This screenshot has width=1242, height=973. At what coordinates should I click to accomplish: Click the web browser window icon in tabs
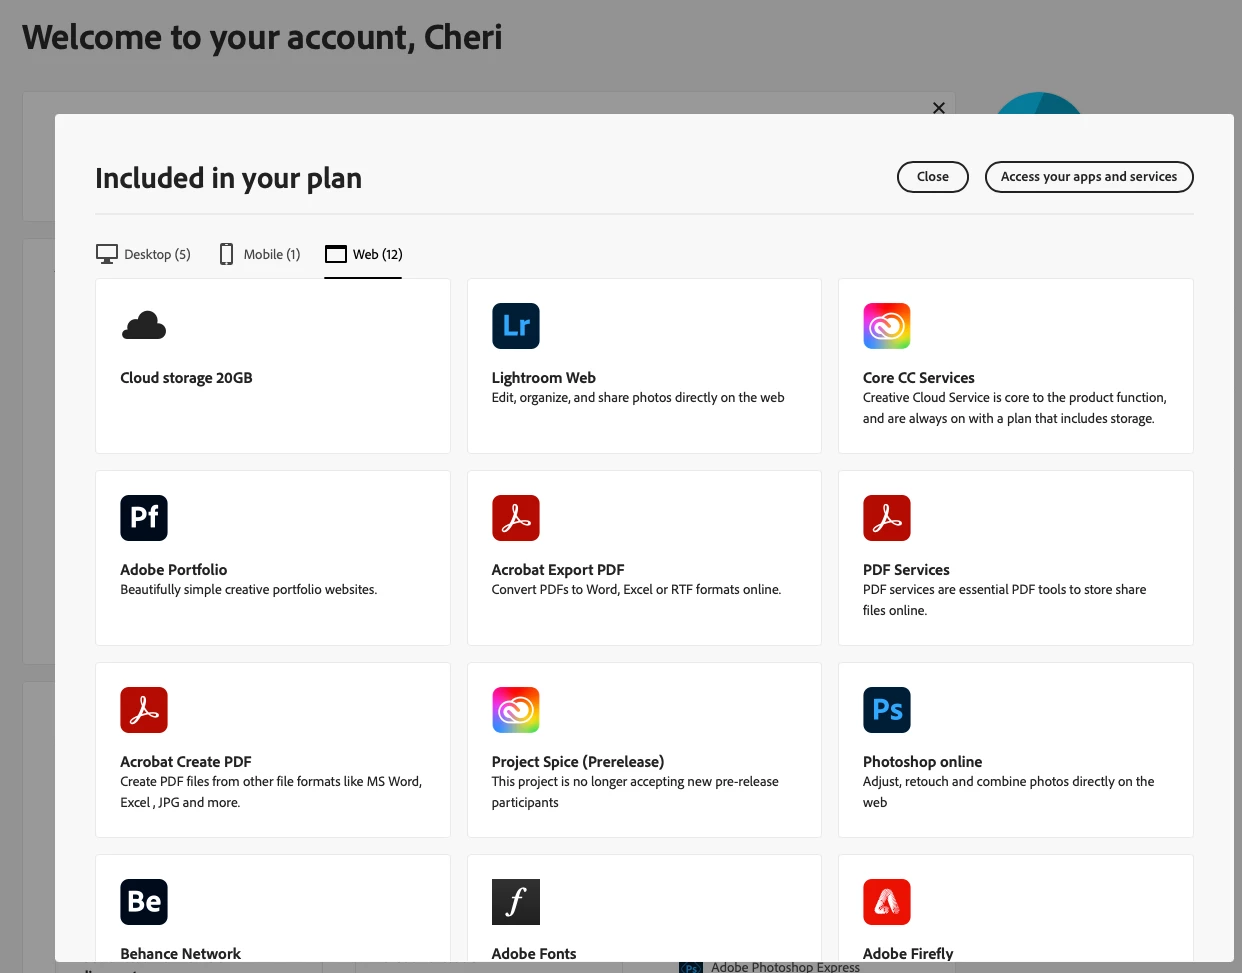(336, 254)
